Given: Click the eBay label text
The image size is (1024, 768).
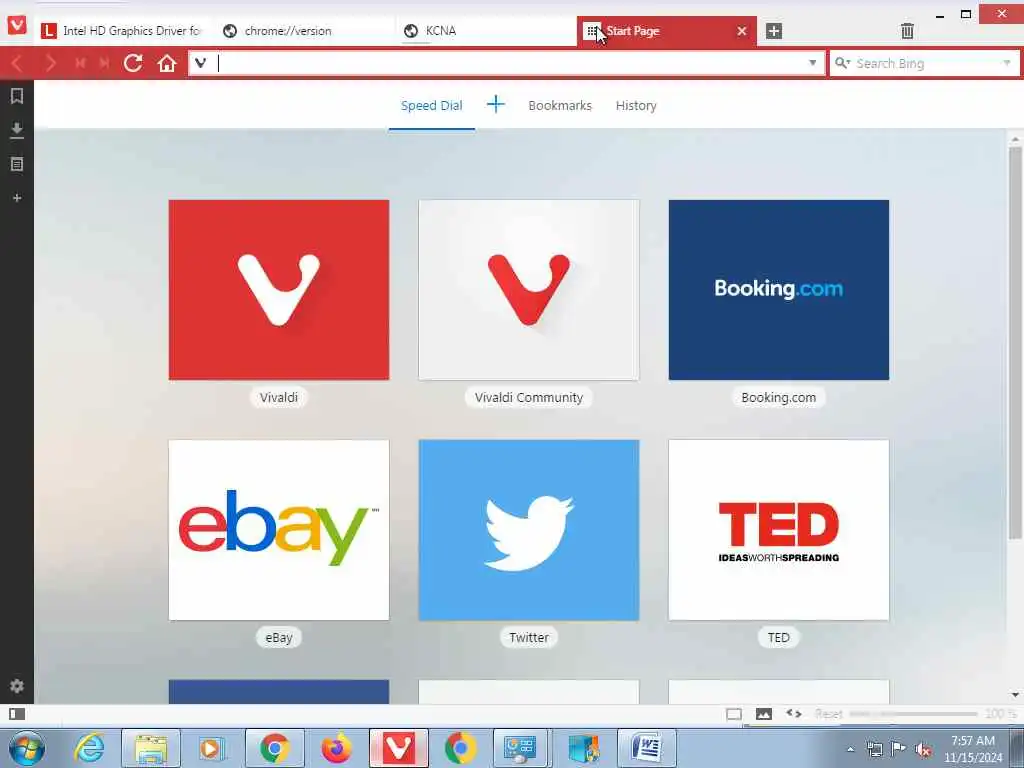Looking at the screenshot, I should [x=279, y=637].
